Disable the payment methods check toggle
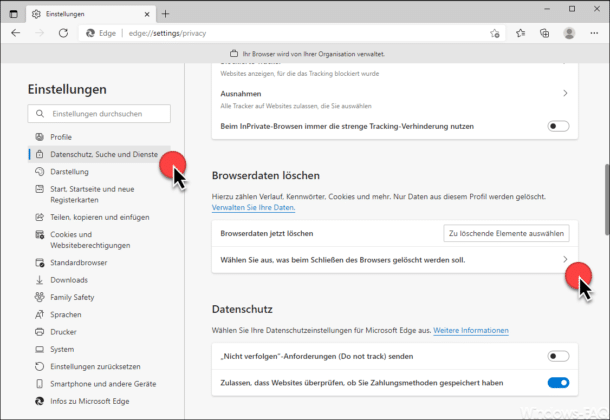This screenshot has width=610, height=420. tap(558, 382)
